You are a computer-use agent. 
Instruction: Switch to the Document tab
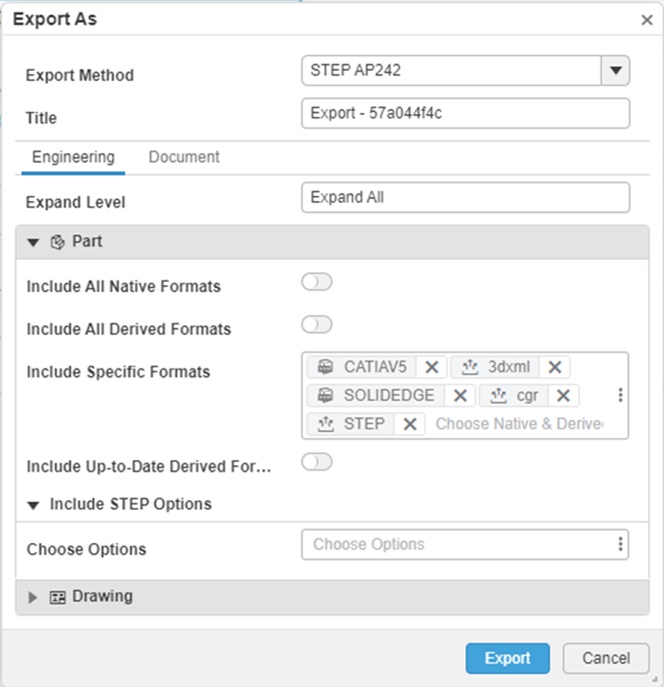click(184, 157)
